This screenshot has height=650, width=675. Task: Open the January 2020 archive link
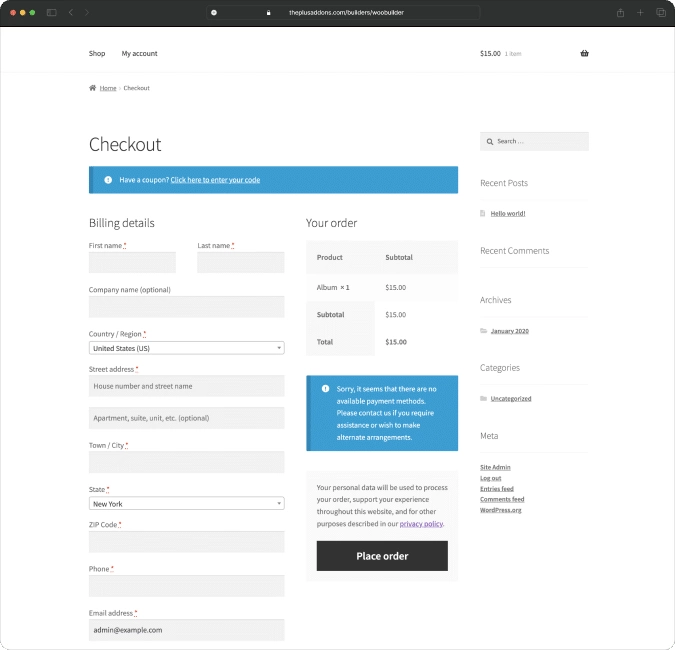coord(509,331)
